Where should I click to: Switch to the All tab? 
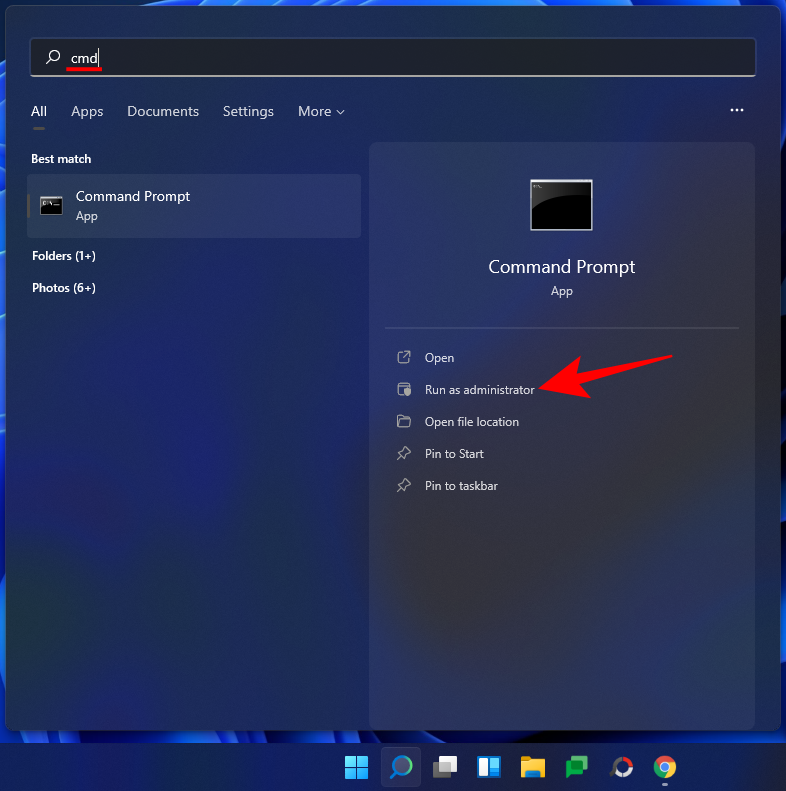tap(39, 111)
